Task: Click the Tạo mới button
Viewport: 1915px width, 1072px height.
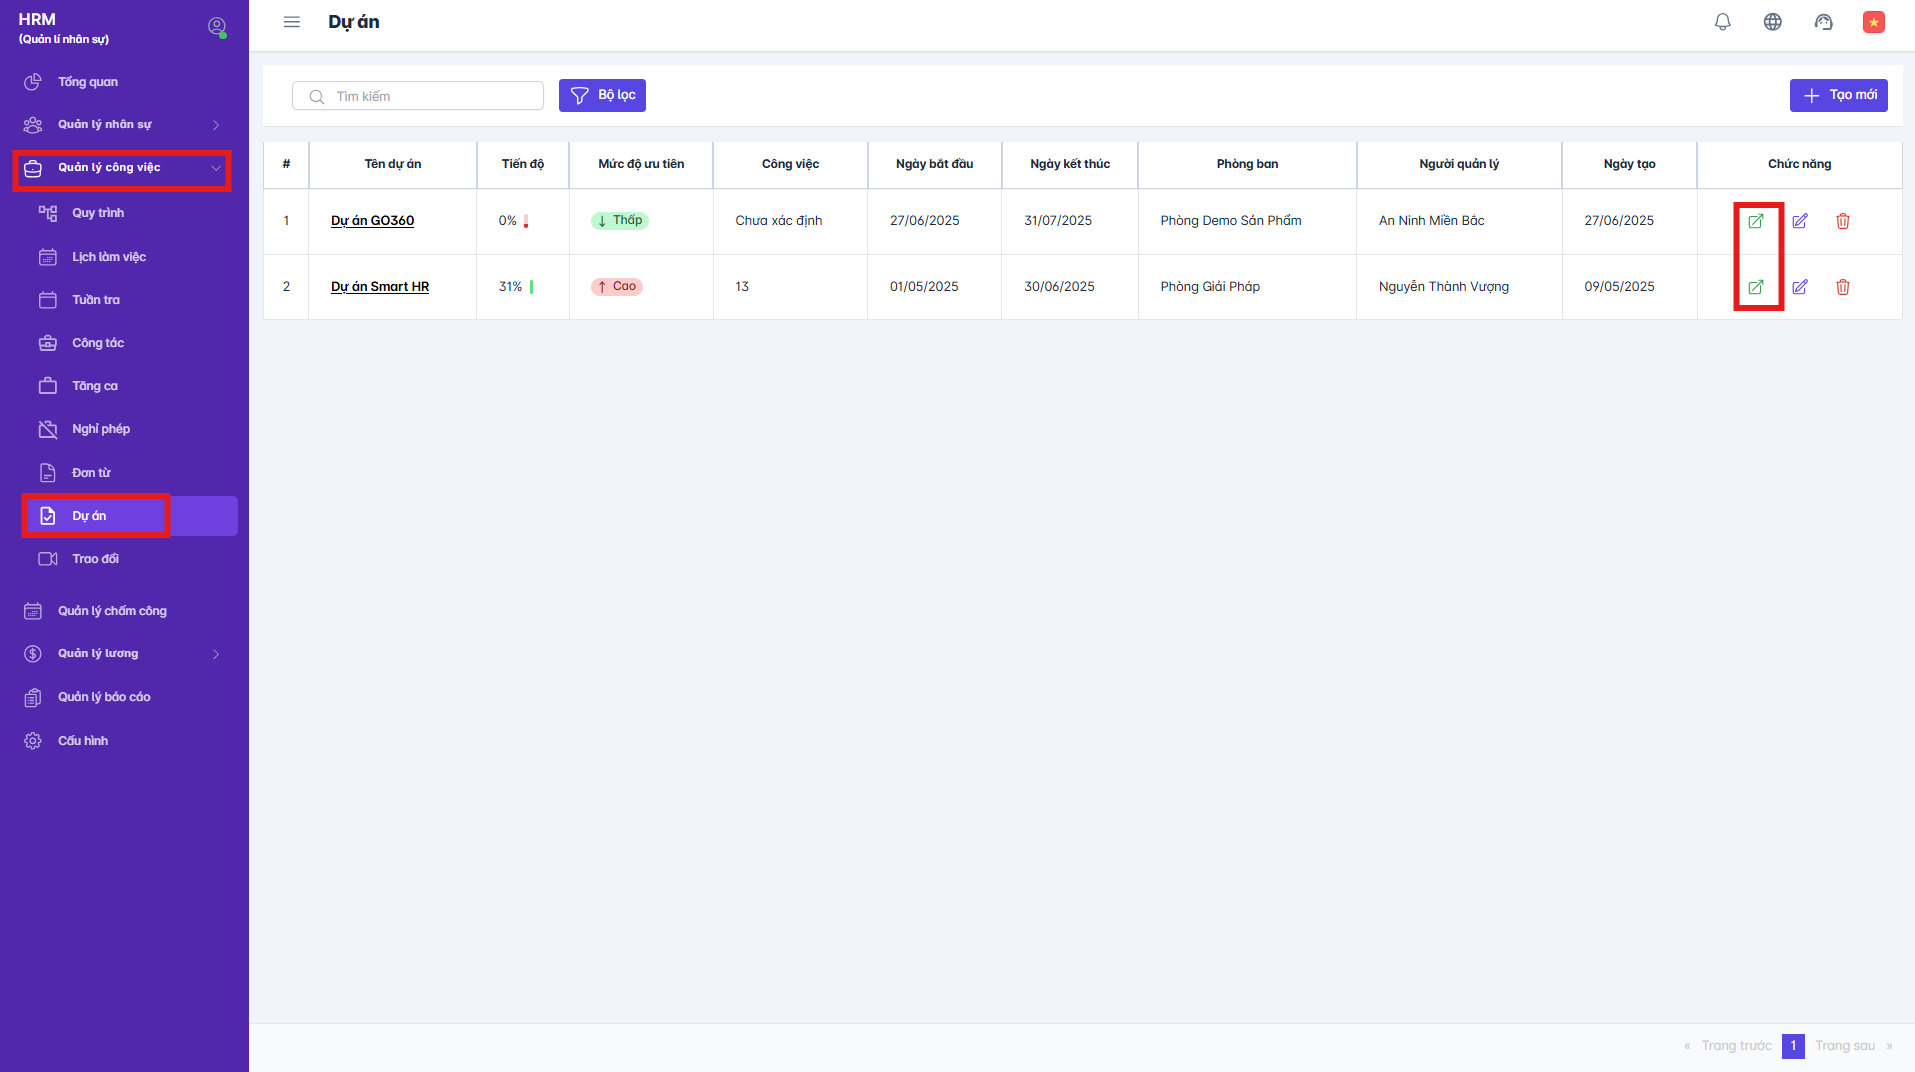Action: pos(1838,95)
